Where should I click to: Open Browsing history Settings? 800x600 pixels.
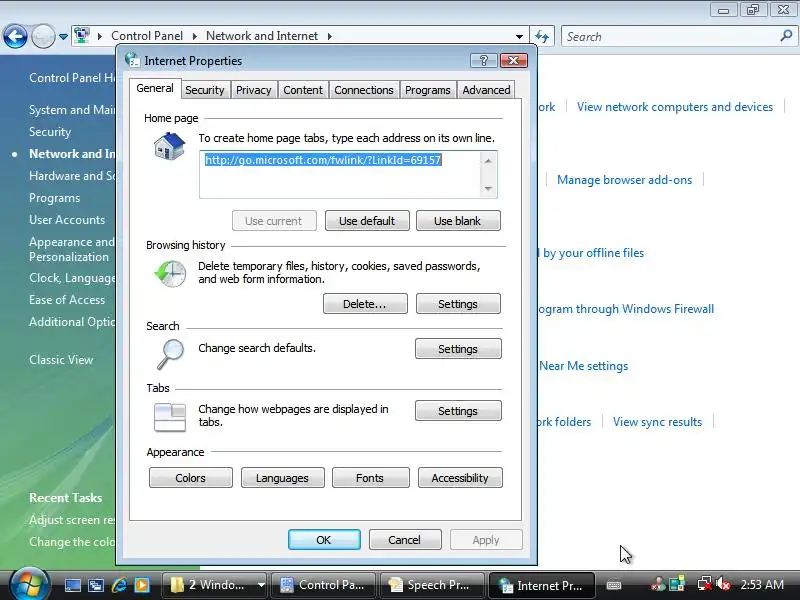tap(458, 304)
